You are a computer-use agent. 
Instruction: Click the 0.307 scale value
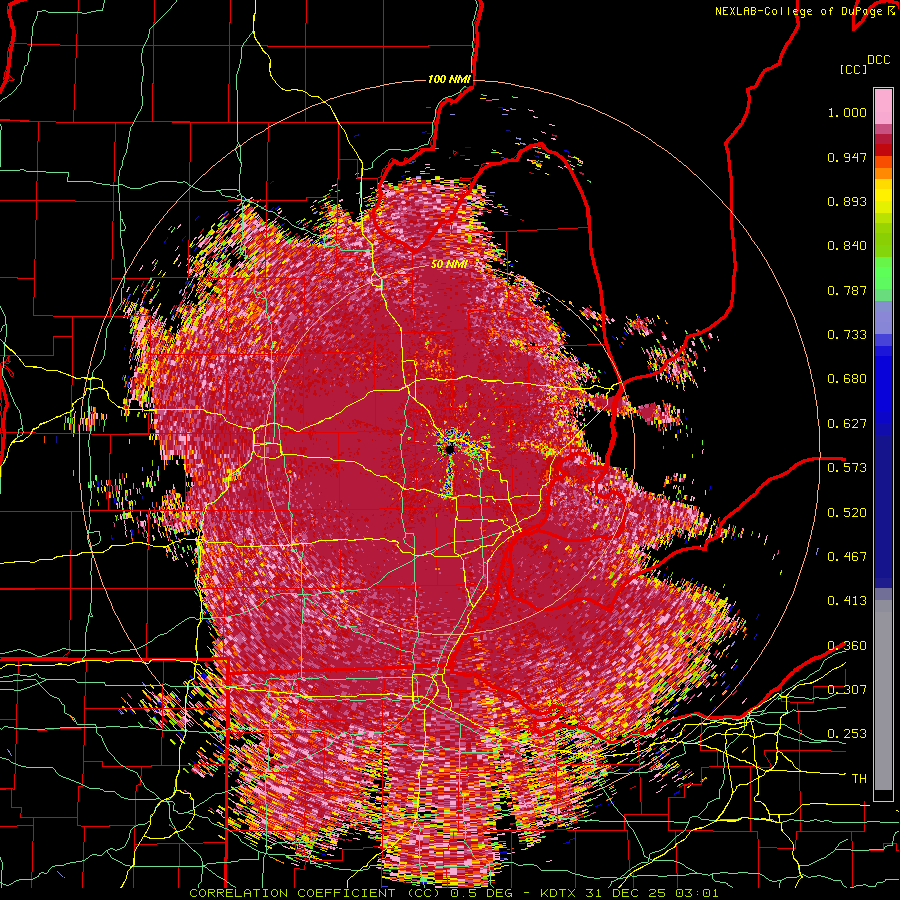coord(847,689)
